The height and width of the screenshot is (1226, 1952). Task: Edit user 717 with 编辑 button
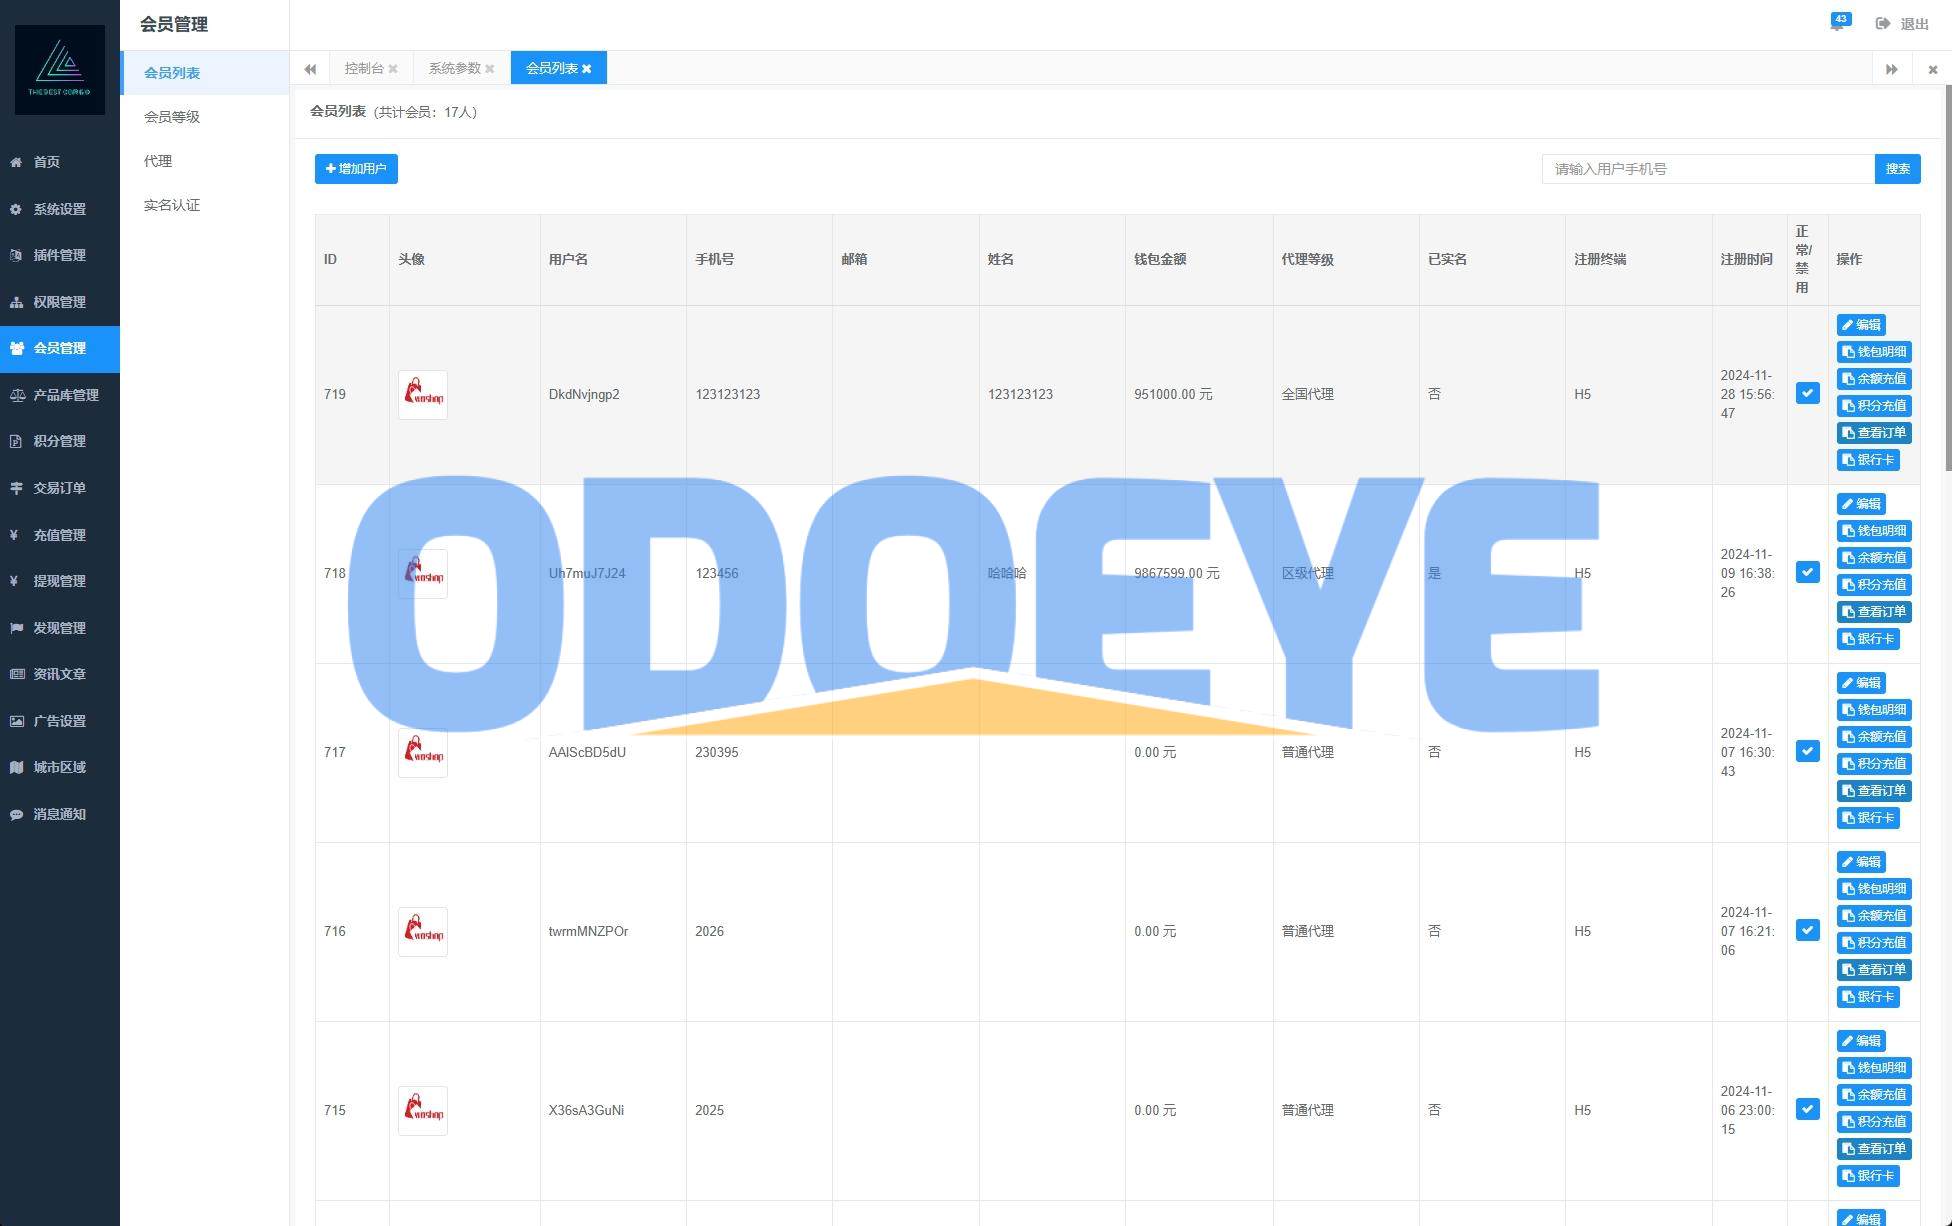(1861, 683)
